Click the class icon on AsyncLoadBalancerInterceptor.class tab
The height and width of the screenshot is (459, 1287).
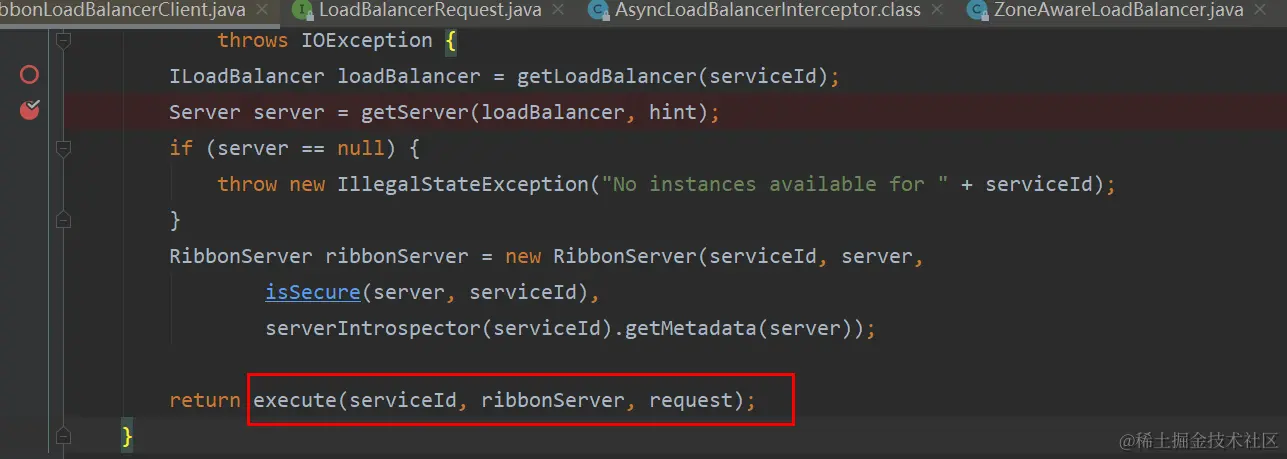coord(598,11)
